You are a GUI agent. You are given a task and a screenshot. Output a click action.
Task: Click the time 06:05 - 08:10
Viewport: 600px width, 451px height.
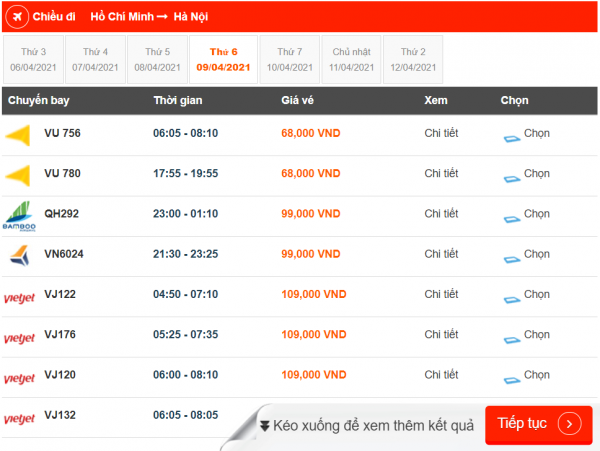pos(186,133)
